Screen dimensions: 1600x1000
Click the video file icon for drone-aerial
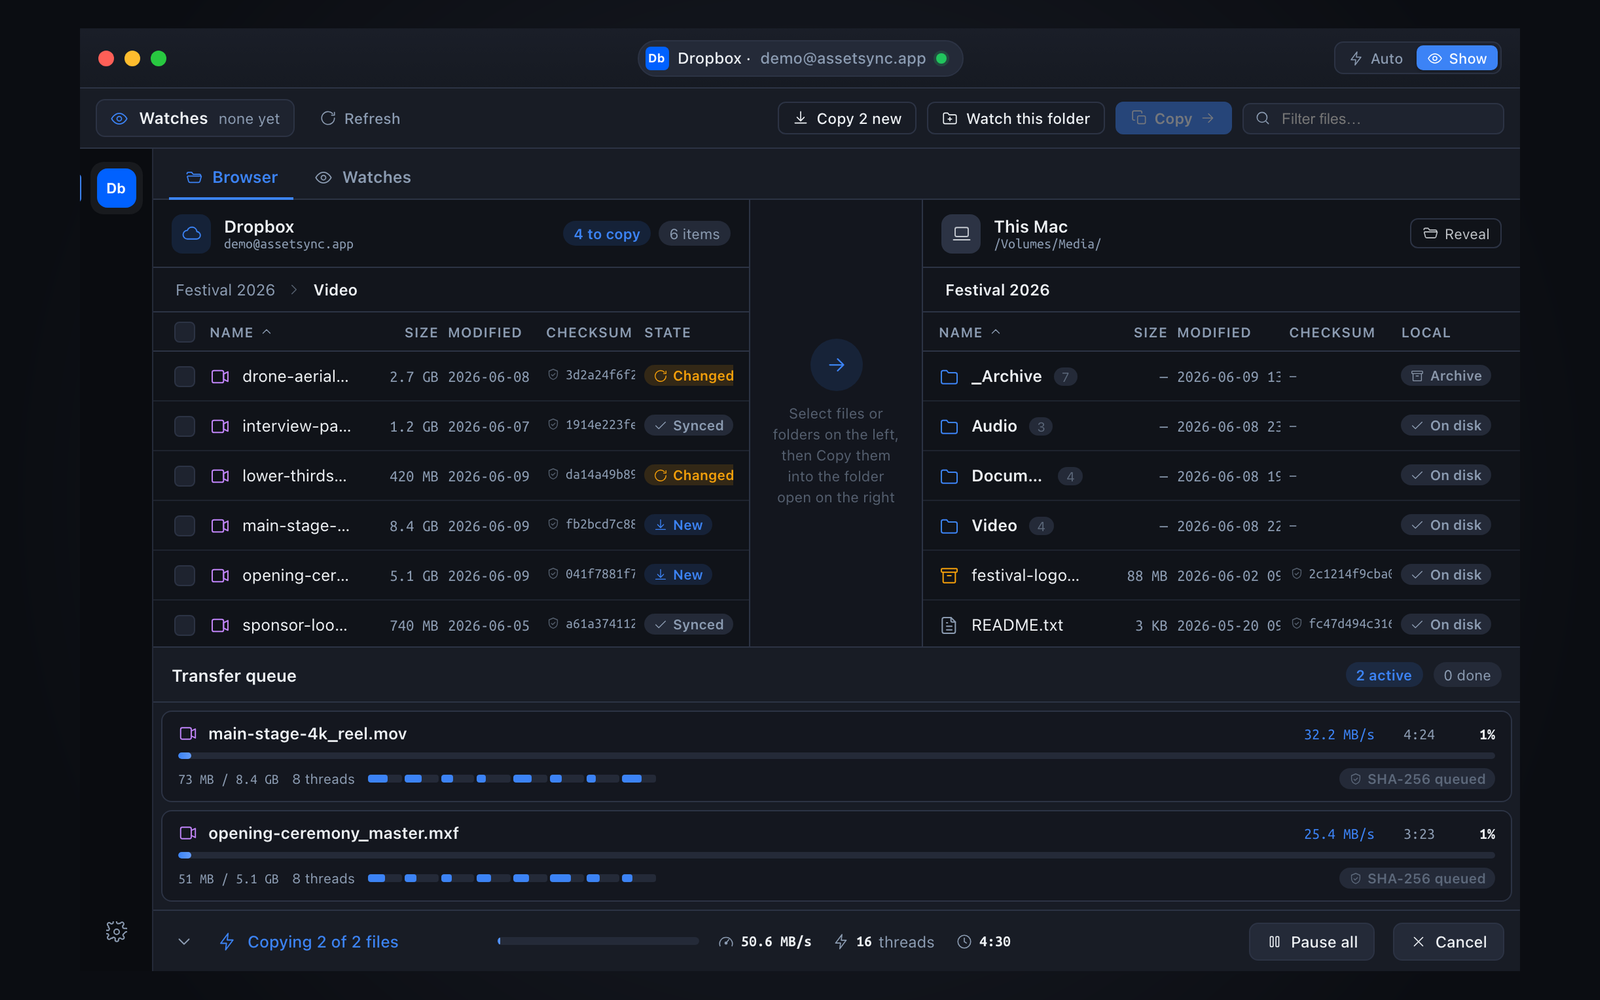click(x=220, y=377)
